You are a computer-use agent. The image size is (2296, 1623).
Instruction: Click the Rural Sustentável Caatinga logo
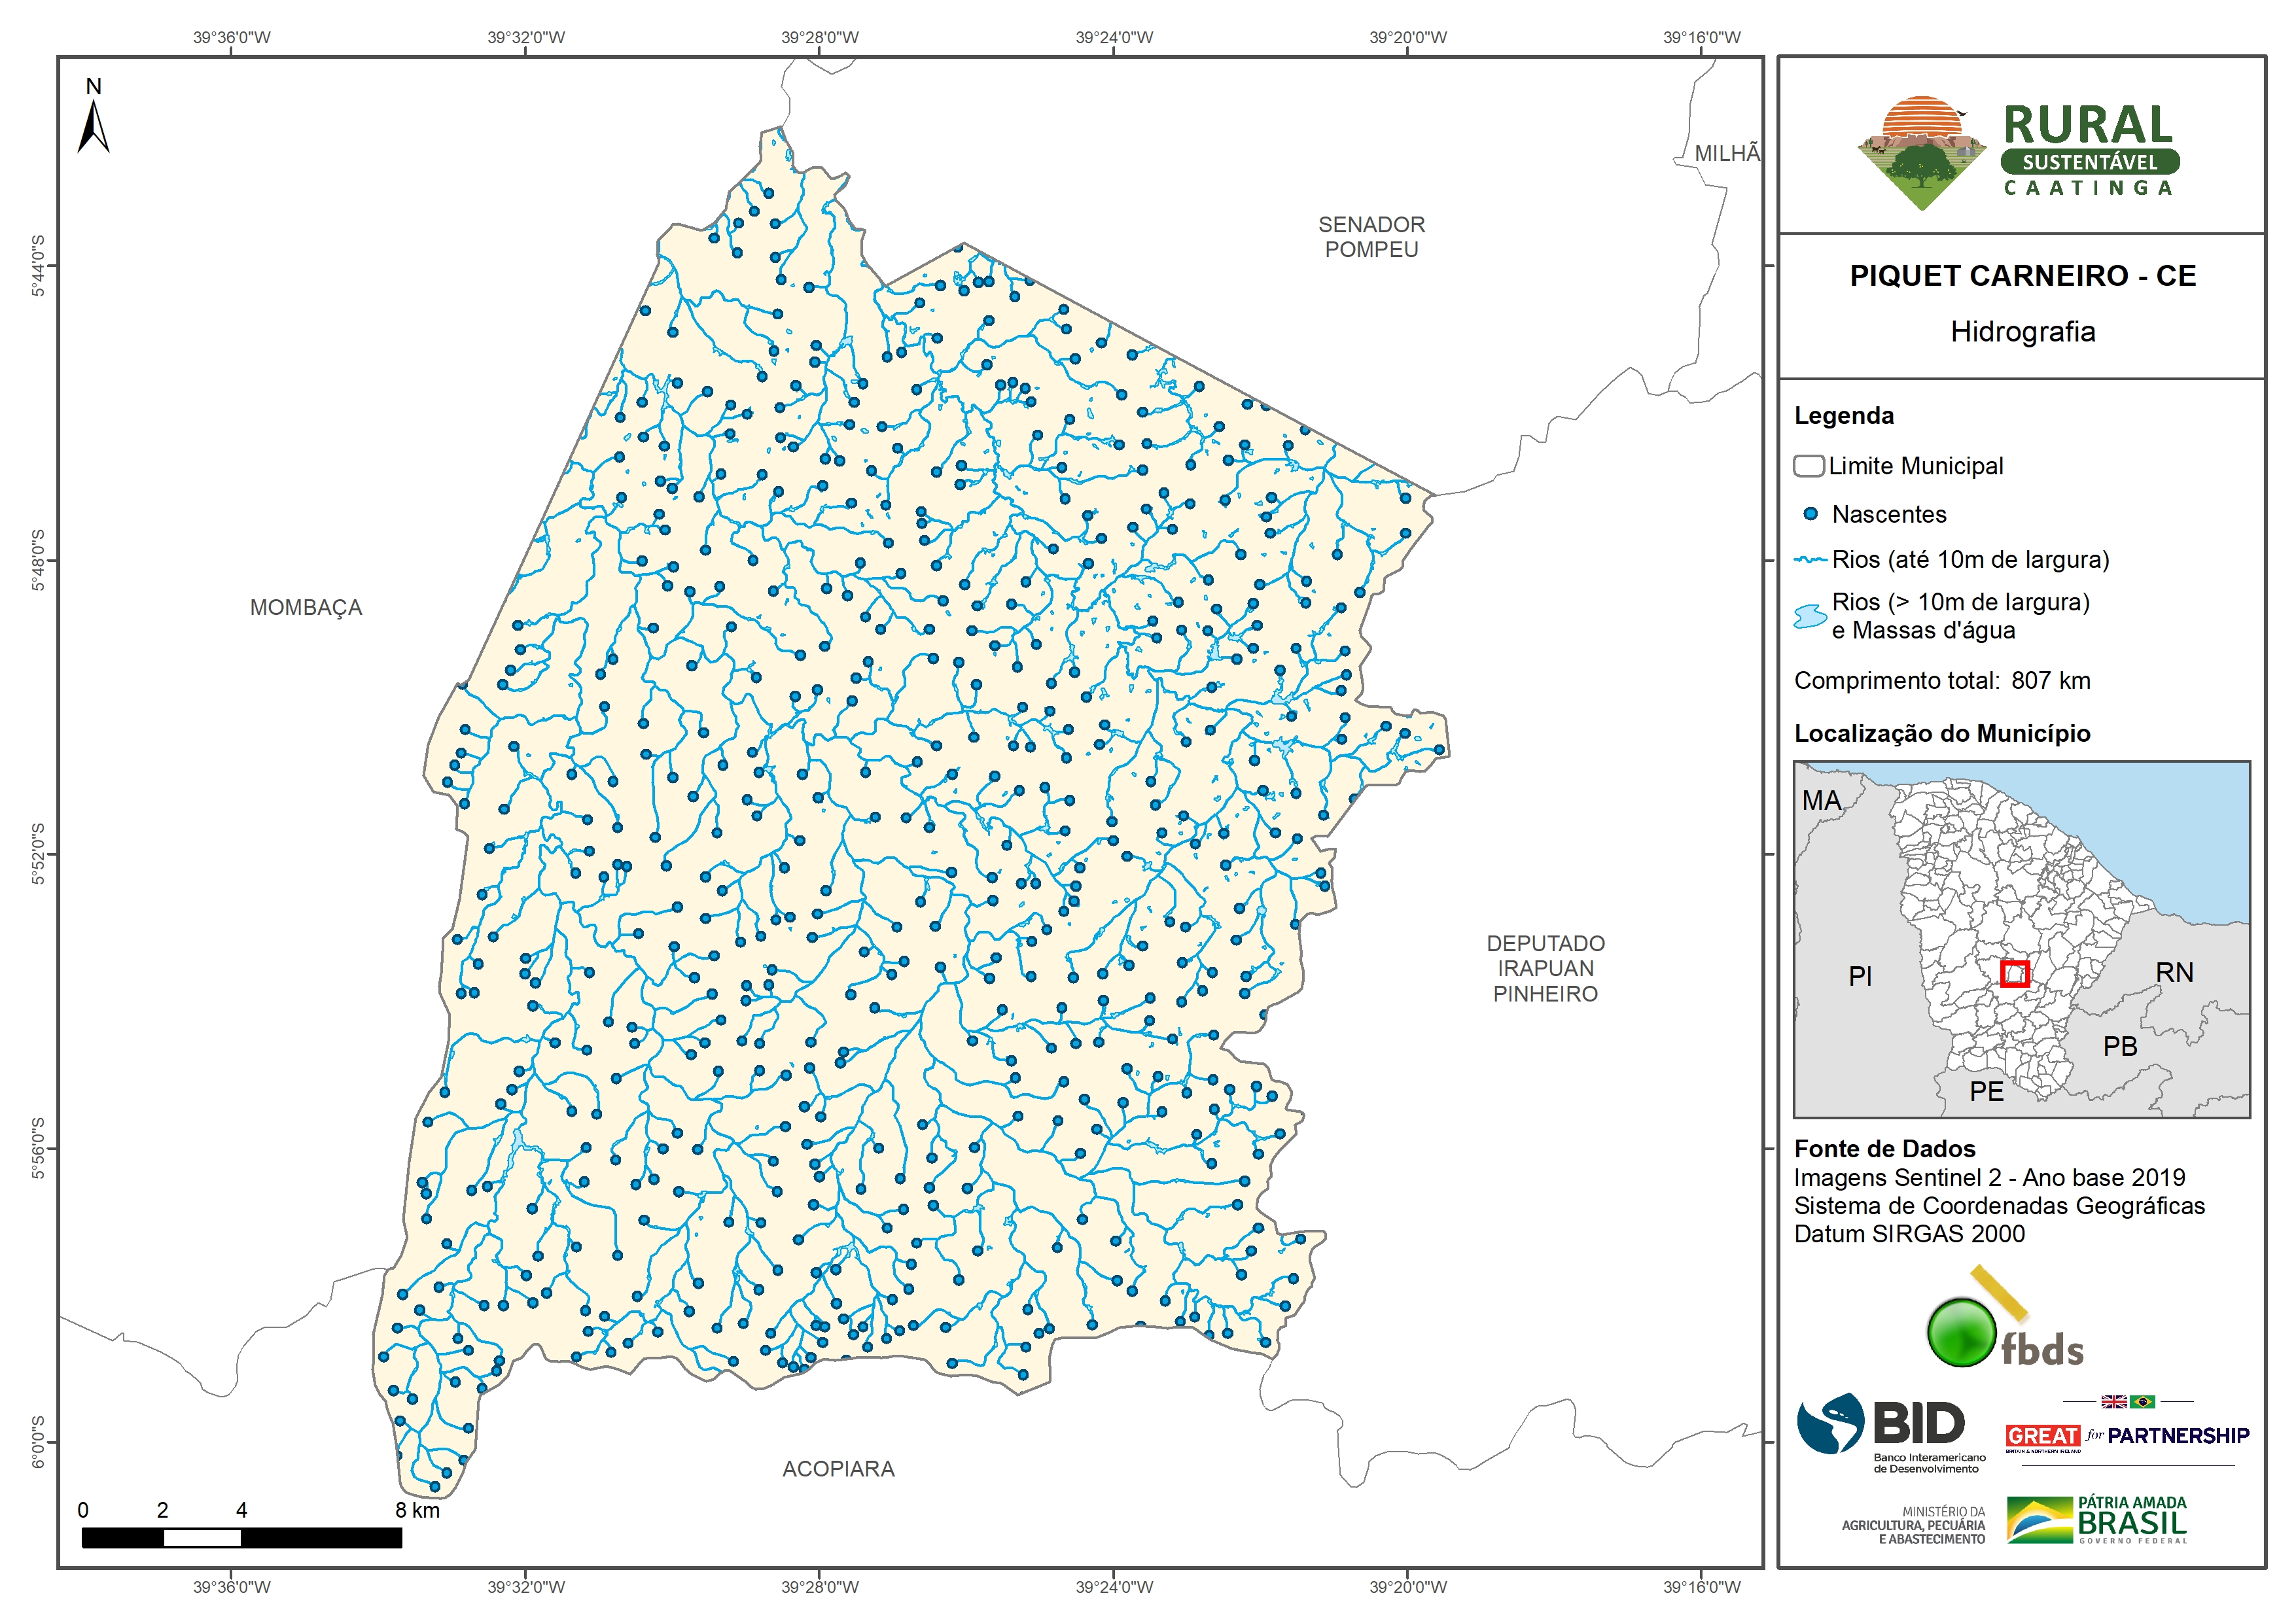(2019, 152)
